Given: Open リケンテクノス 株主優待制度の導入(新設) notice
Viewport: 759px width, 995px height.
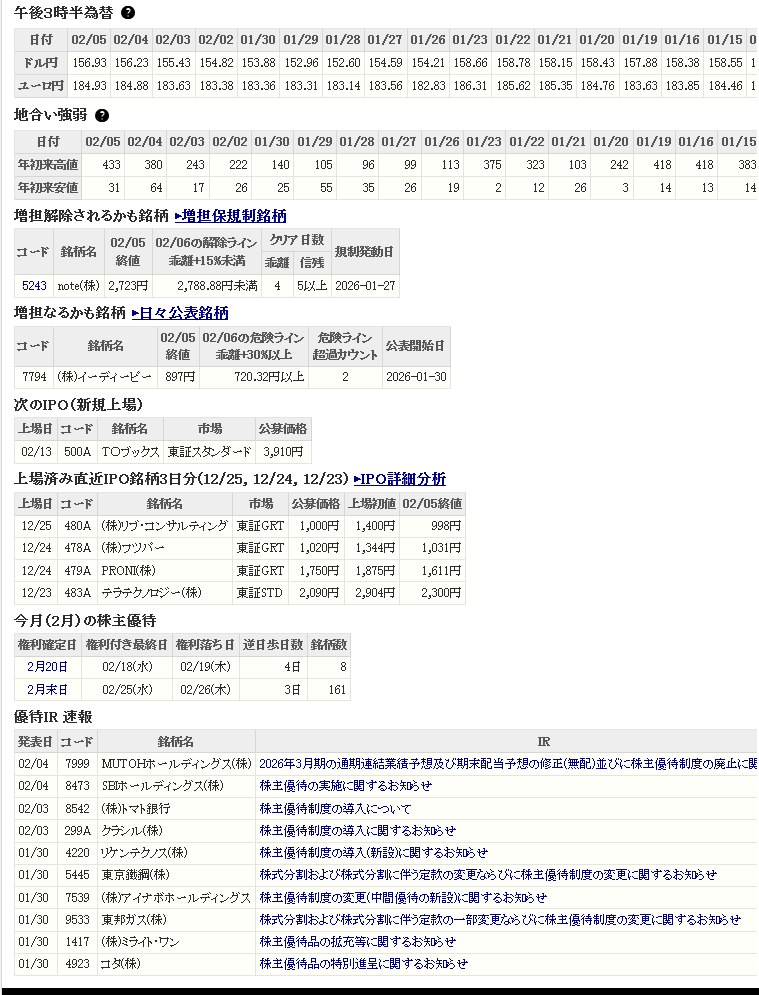Looking at the screenshot, I should [x=373, y=853].
